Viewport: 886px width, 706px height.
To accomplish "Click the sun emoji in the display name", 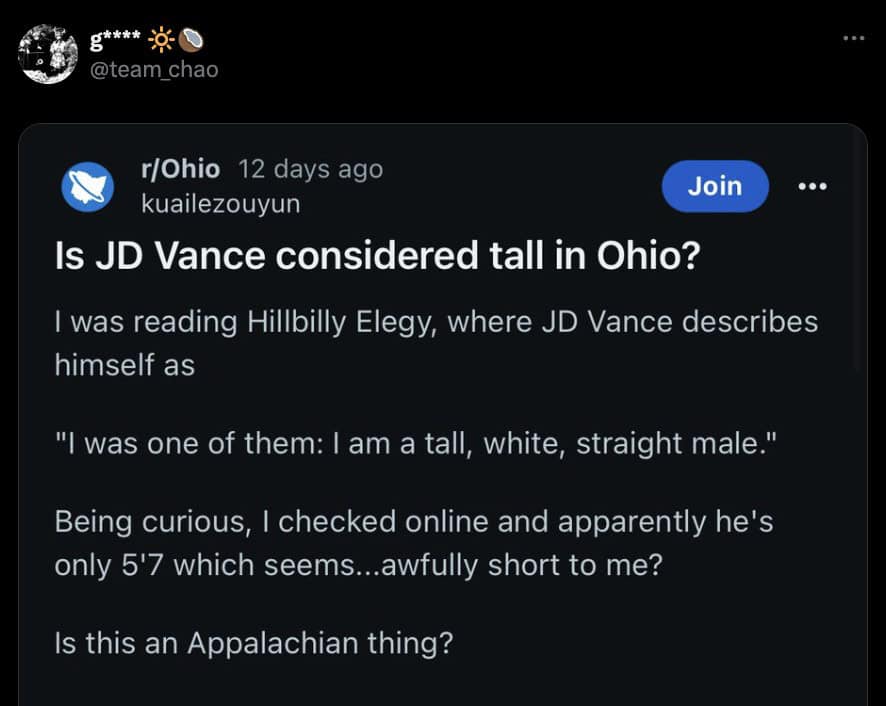I will (159, 39).
